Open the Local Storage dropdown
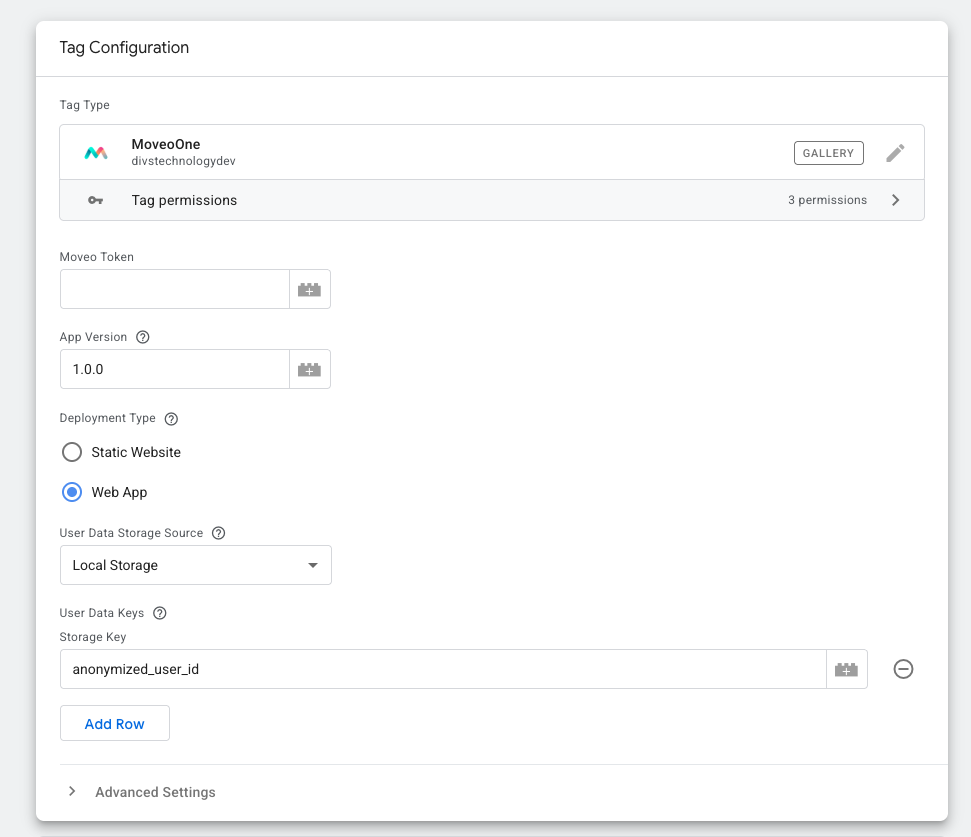 (196, 565)
